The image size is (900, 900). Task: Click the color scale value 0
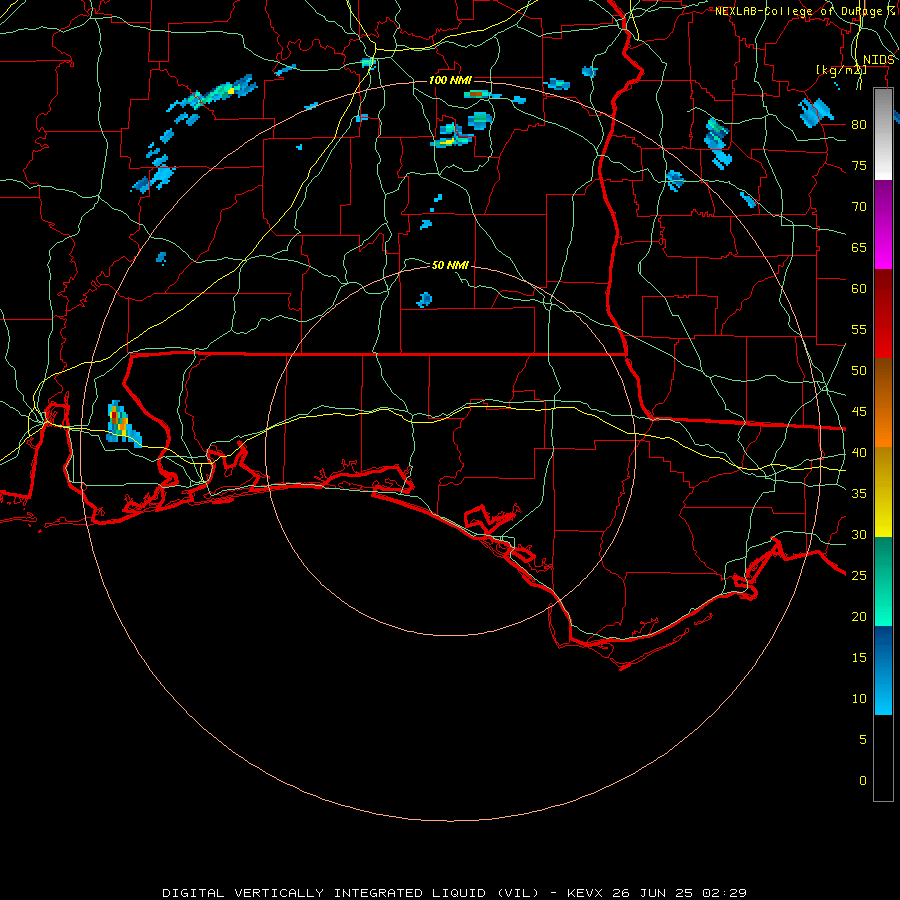click(x=862, y=781)
